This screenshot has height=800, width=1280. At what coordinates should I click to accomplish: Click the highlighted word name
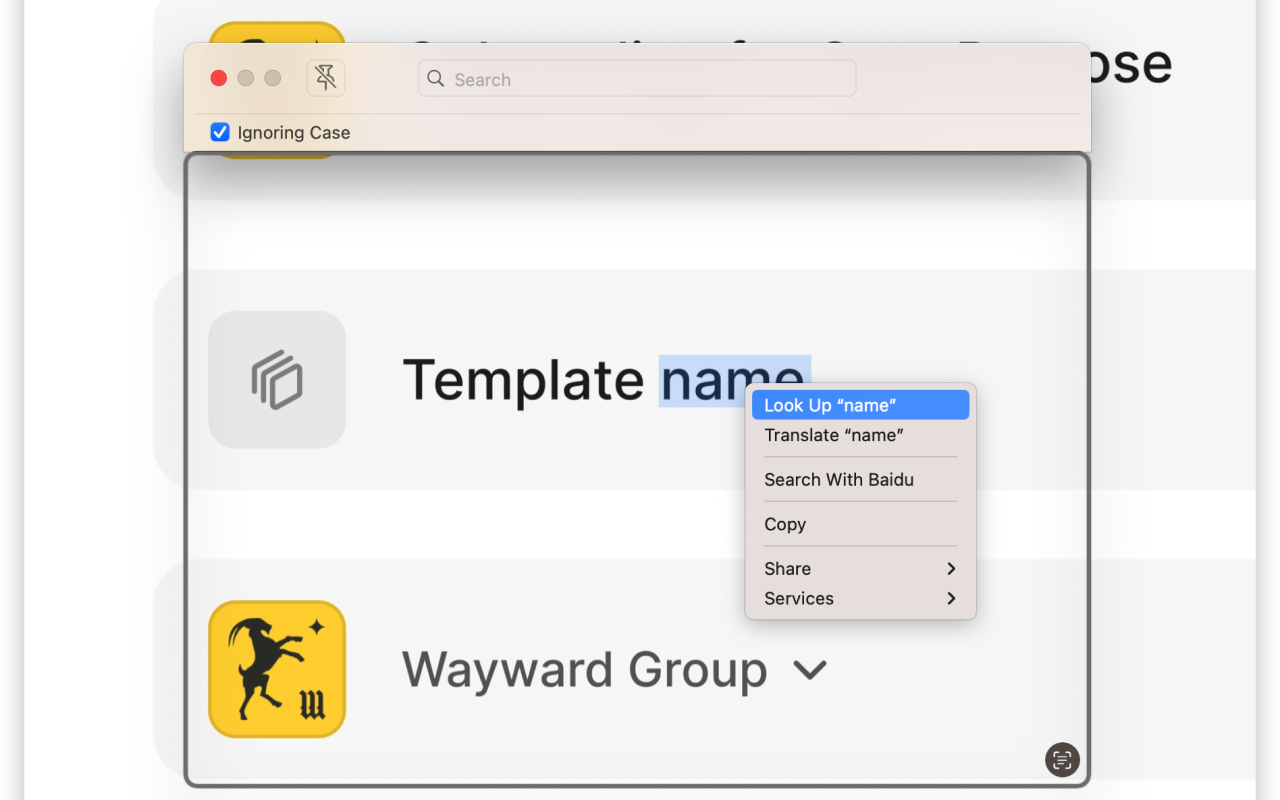pos(734,381)
